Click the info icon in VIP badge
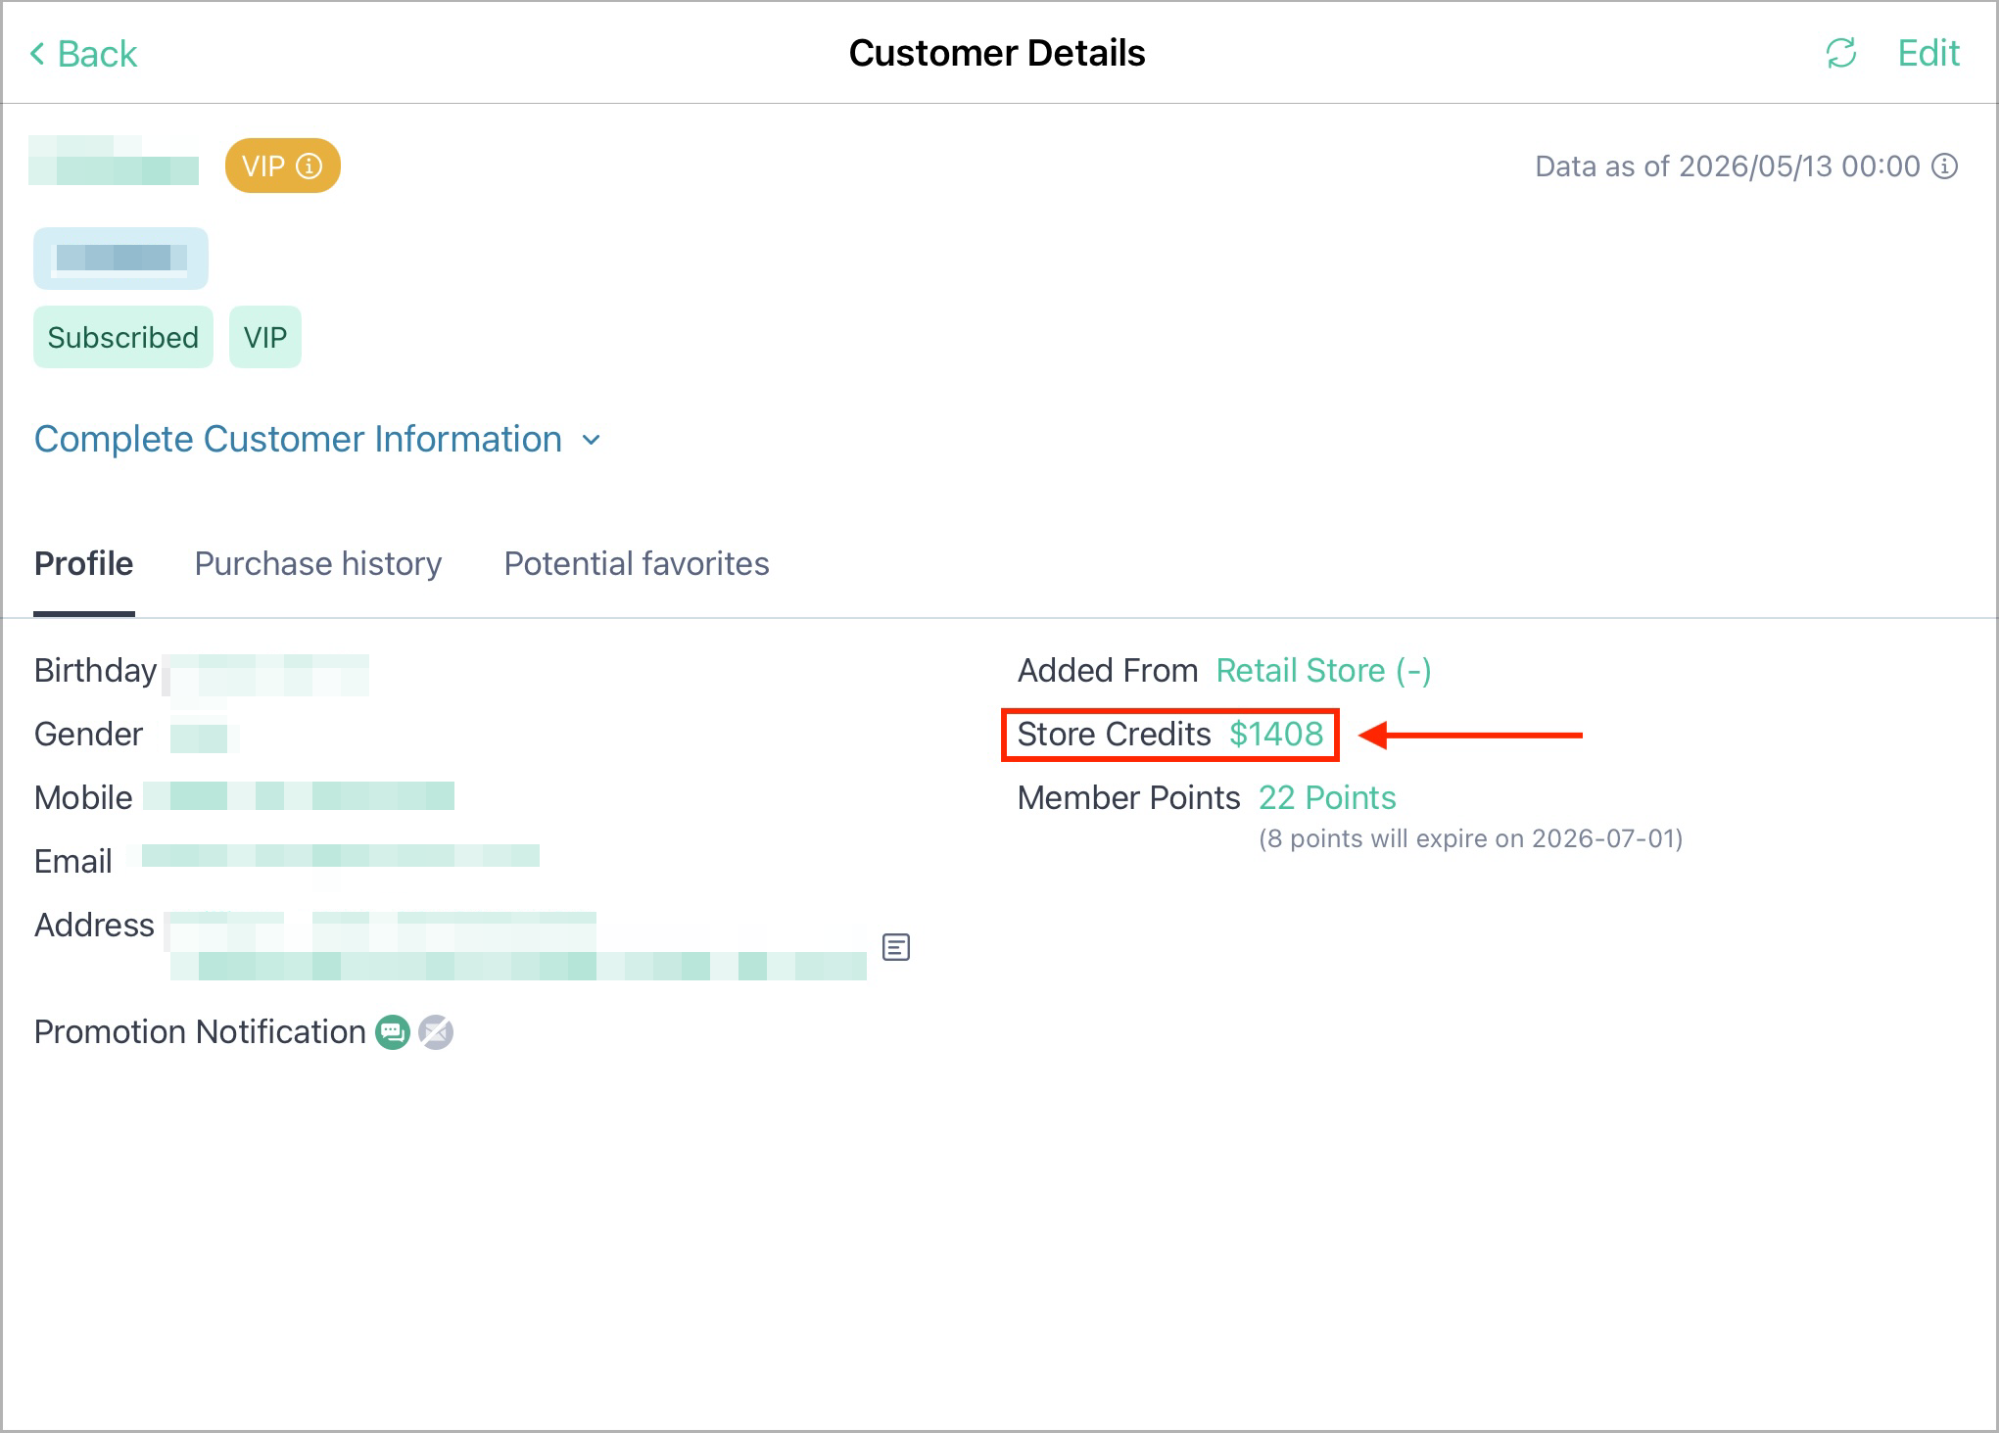Viewport: 1999px width, 1433px height. [x=310, y=166]
